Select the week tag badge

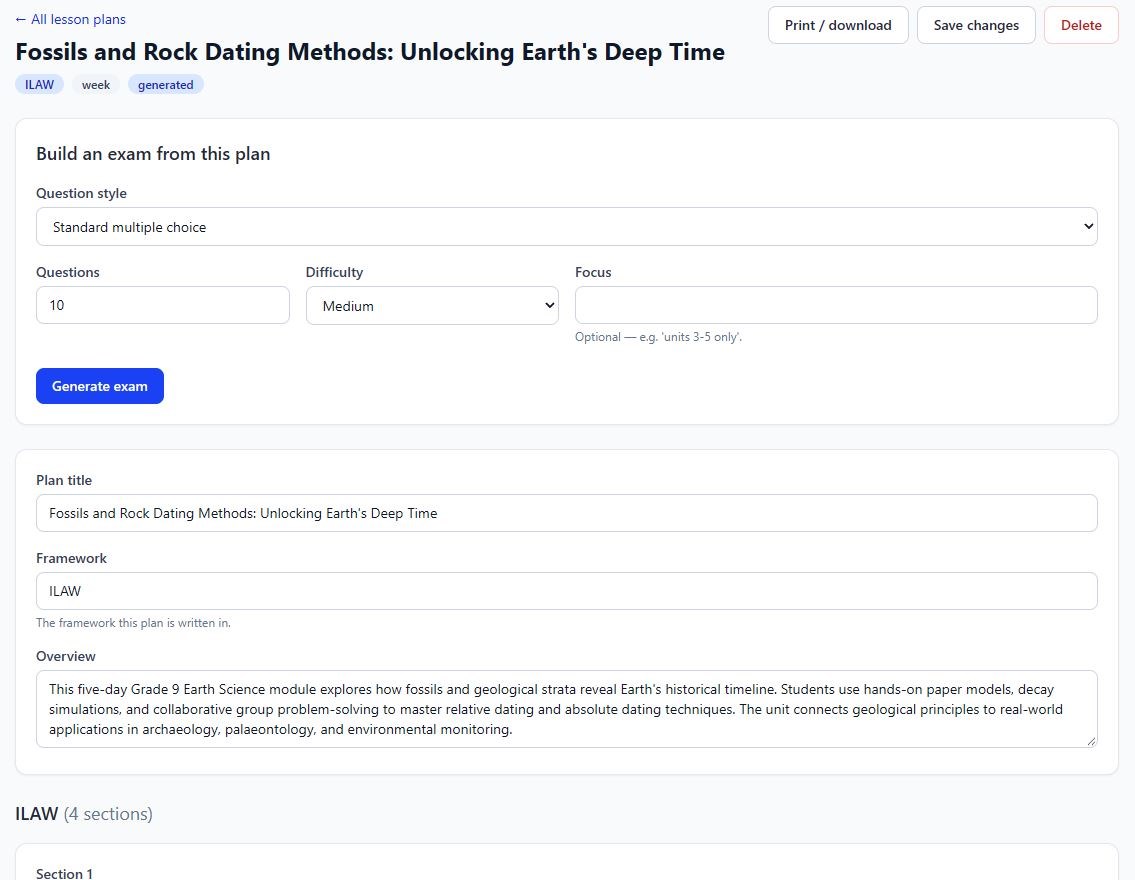pyautogui.click(x=96, y=85)
